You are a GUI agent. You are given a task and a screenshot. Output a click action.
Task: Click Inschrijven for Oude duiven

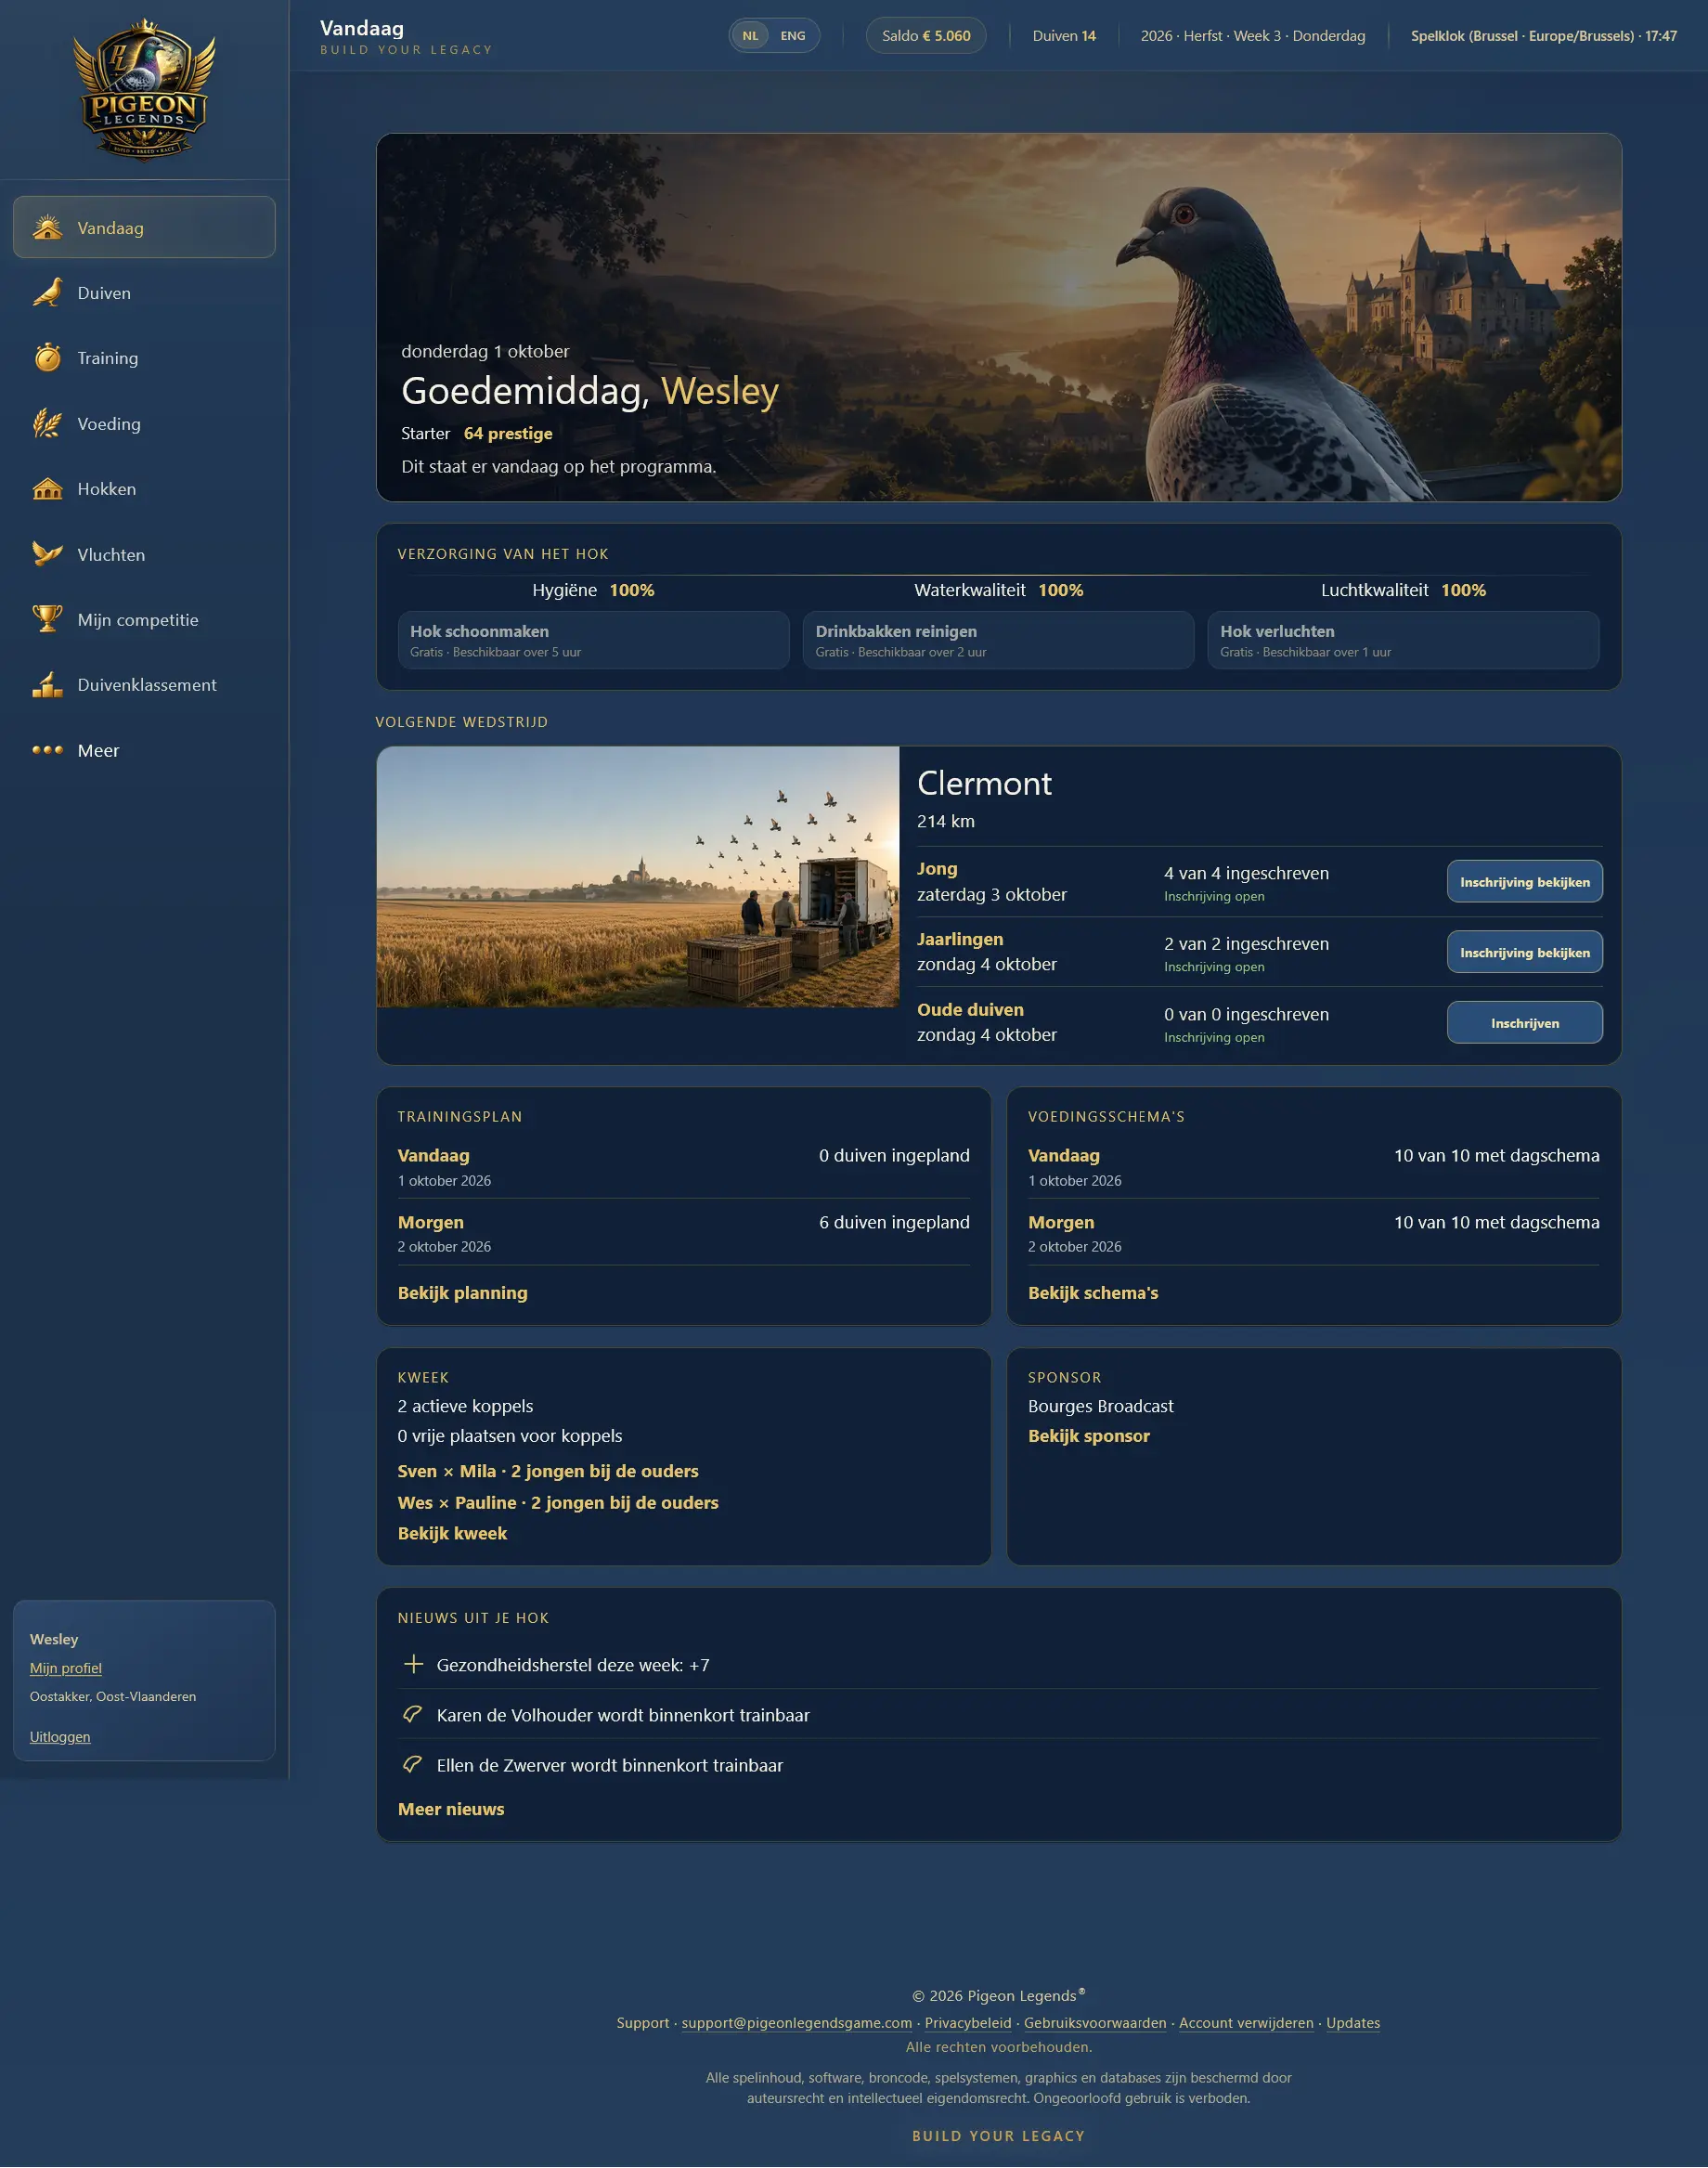(1525, 1023)
